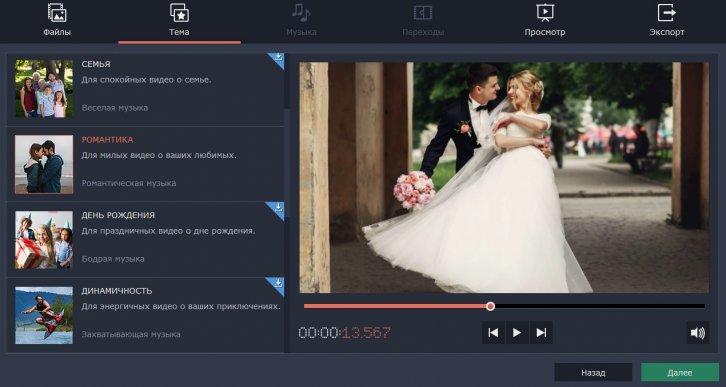Image resolution: width=726 pixels, height=387 pixels.
Task: Select the День рождения theme thumbnail
Action: click(x=44, y=240)
